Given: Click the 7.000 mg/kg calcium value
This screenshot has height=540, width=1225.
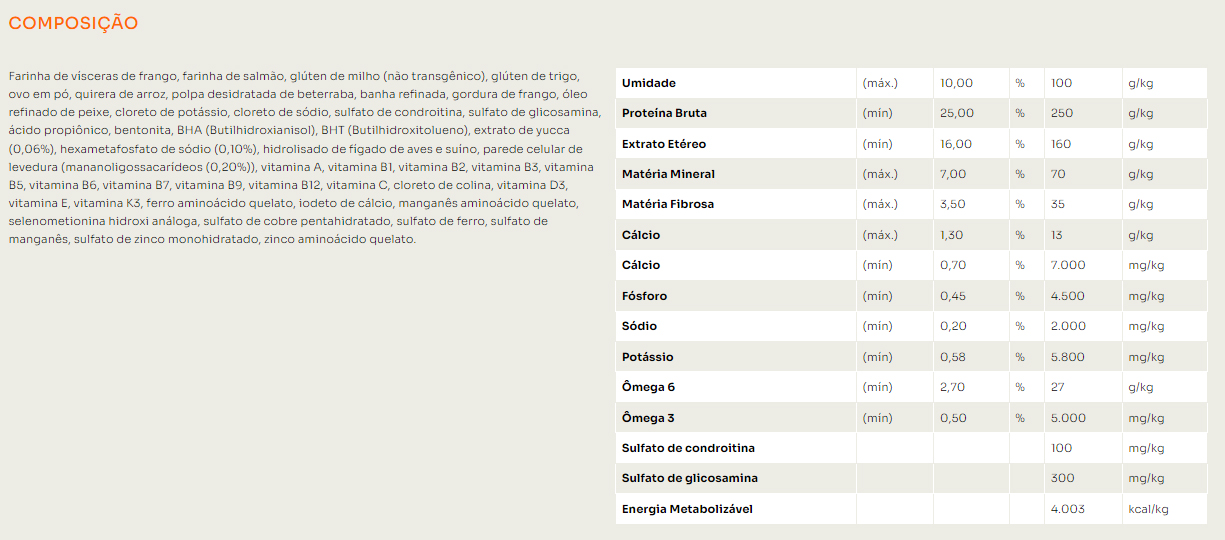Looking at the screenshot, I should [1068, 265].
